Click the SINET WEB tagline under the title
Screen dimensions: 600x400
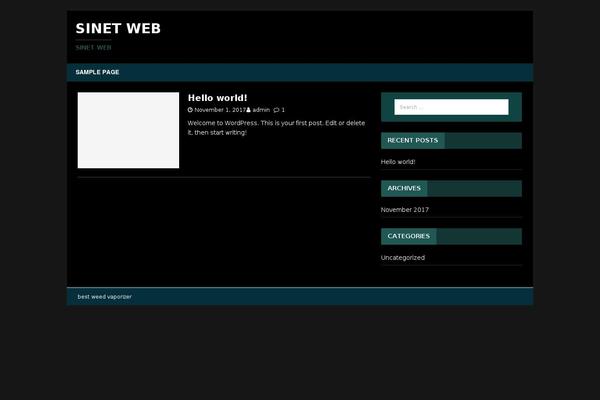pyautogui.click(x=93, y=47)
